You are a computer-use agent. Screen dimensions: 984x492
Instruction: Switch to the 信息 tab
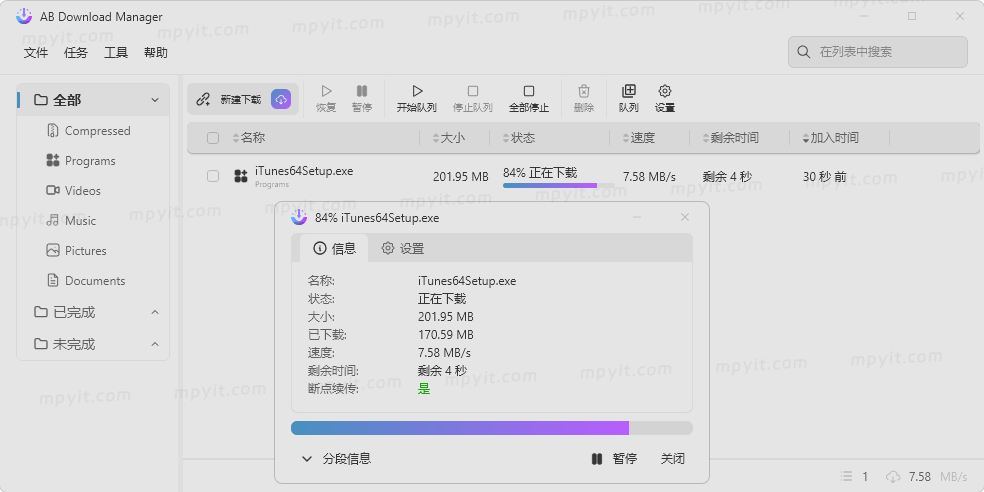pos(334,249)
